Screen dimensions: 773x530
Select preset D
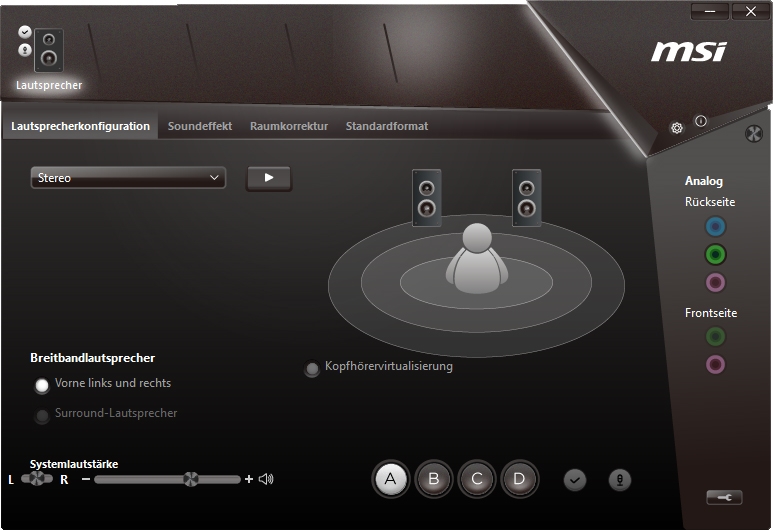[x=520, y=479]
